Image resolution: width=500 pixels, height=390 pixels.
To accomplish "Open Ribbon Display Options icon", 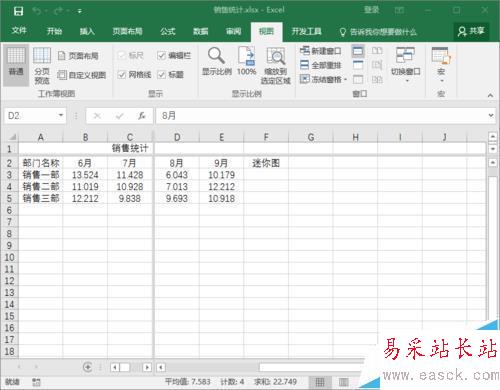I will (x=399, y=10).
